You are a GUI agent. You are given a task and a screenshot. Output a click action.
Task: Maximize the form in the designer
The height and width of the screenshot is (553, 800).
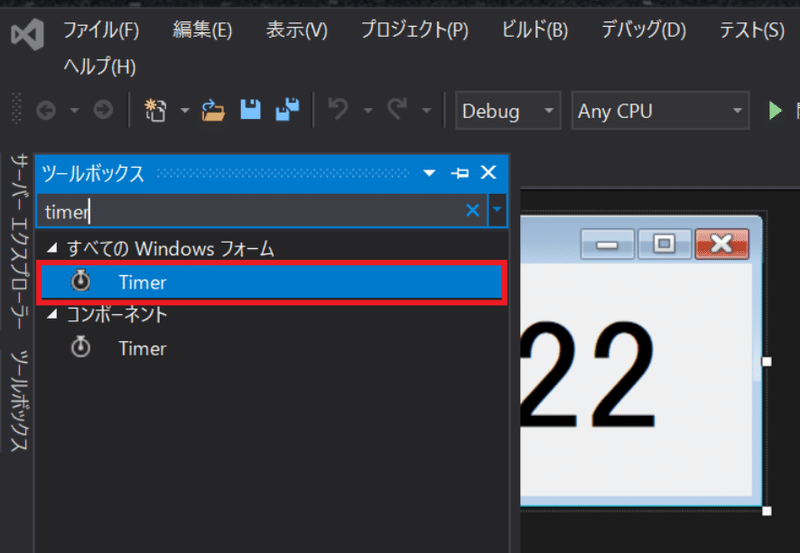coord(664,244)
